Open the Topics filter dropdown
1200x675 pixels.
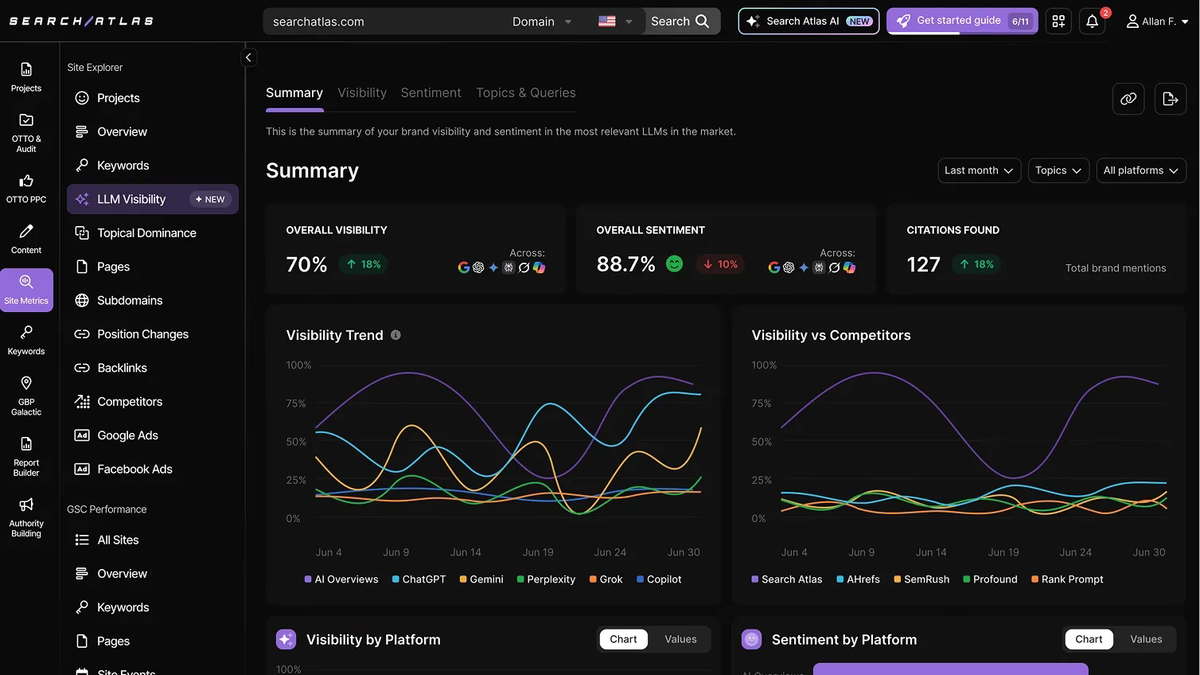tap(1058, 170)
